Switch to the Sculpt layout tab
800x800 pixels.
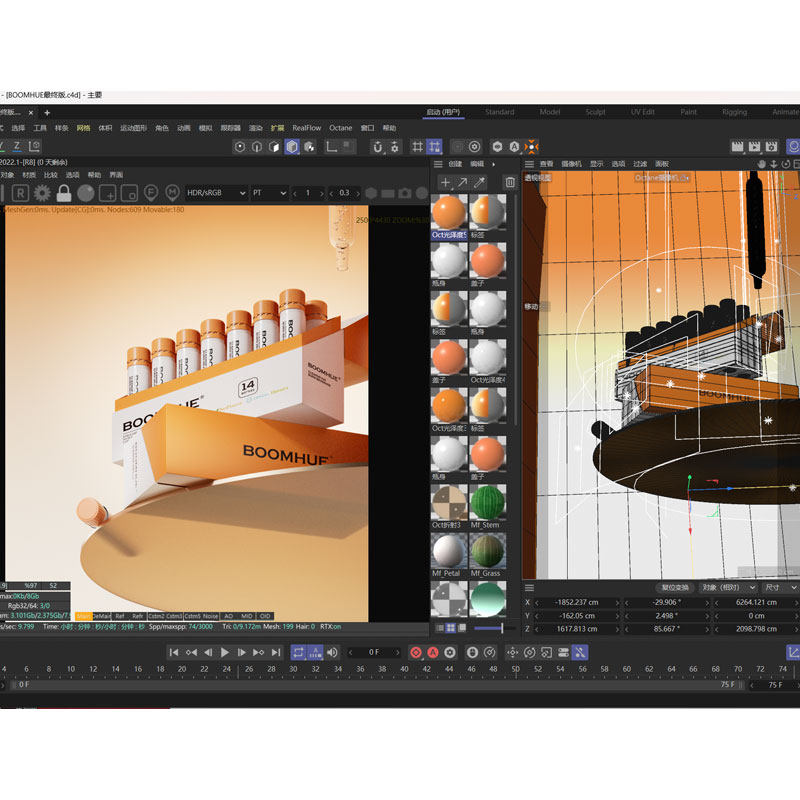pyautogui.click(x=595, y=112)
